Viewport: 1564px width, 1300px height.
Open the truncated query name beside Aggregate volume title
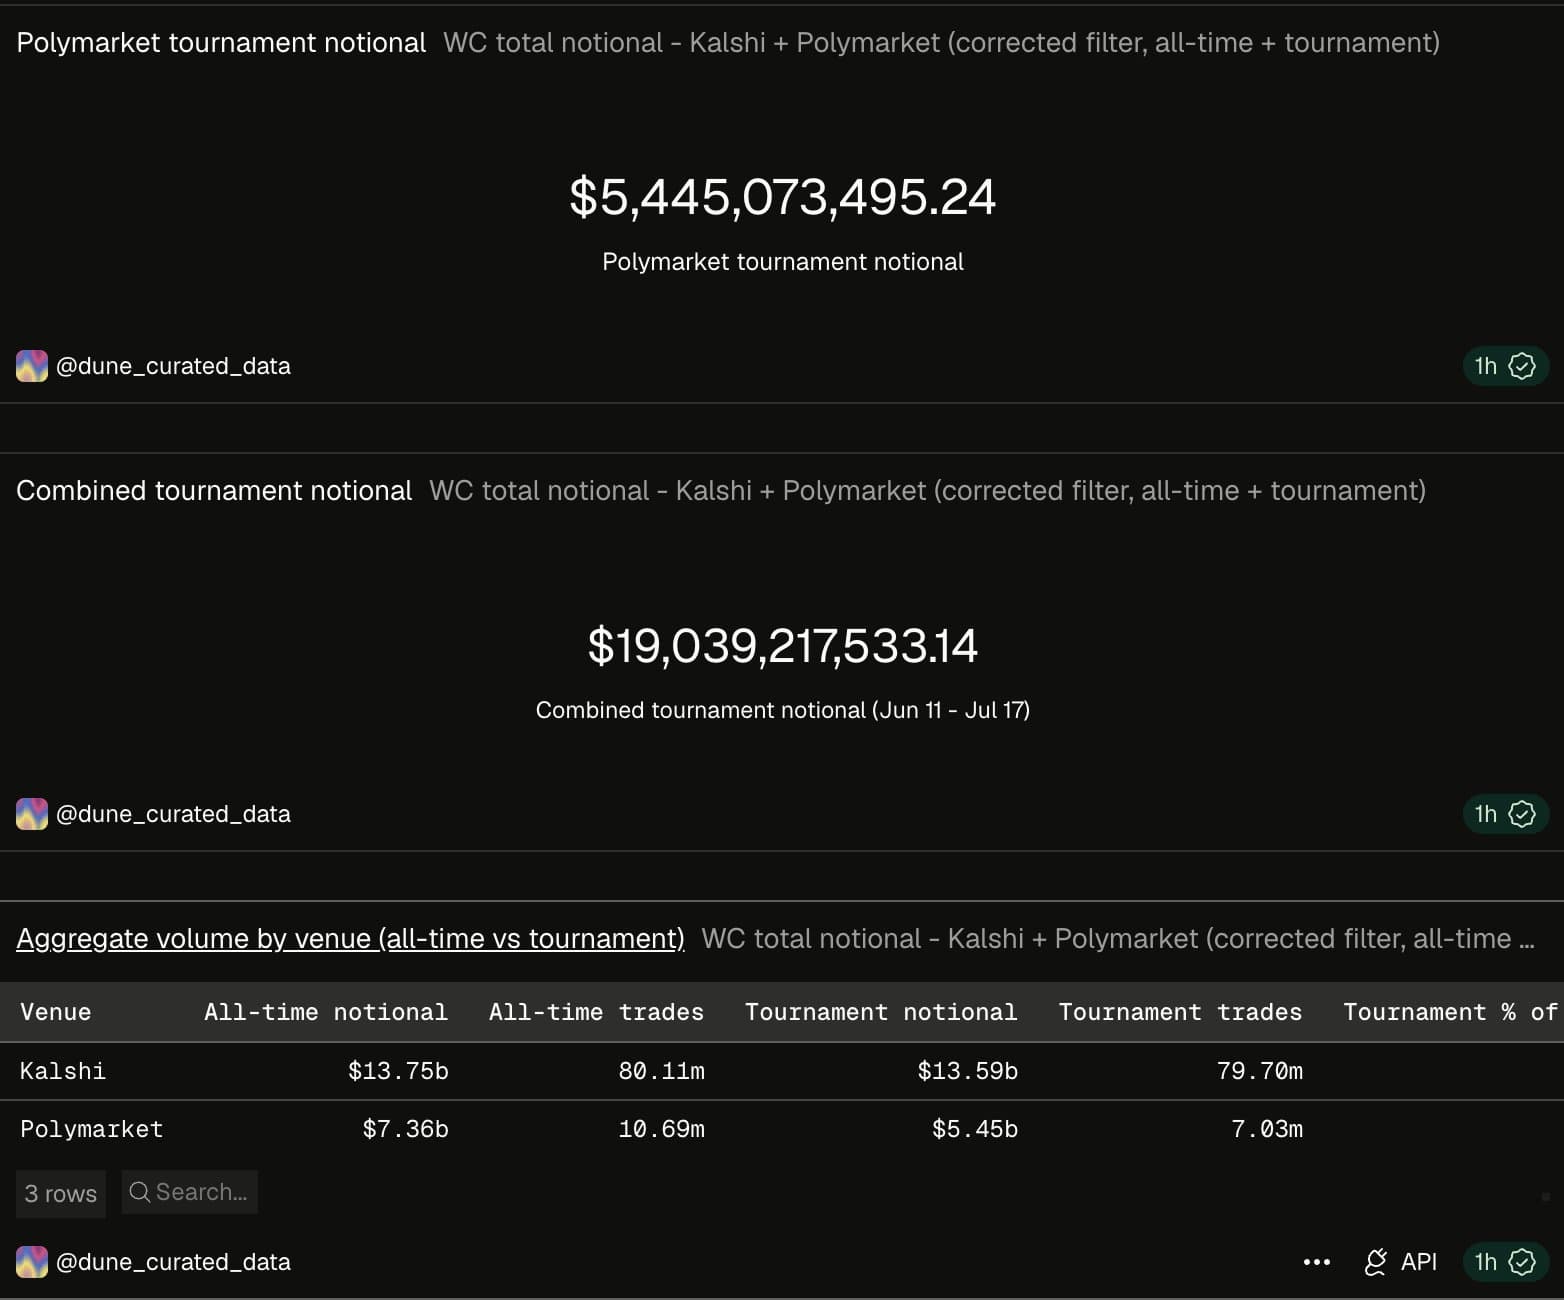pos(1118,939)
